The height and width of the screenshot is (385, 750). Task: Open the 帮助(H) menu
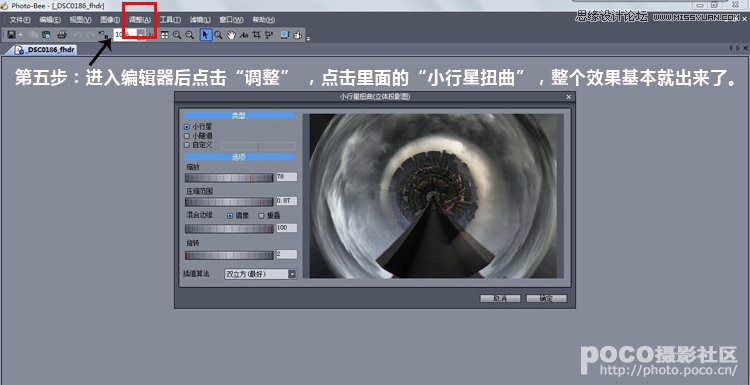pyautogui.click(x=264, y=20)
